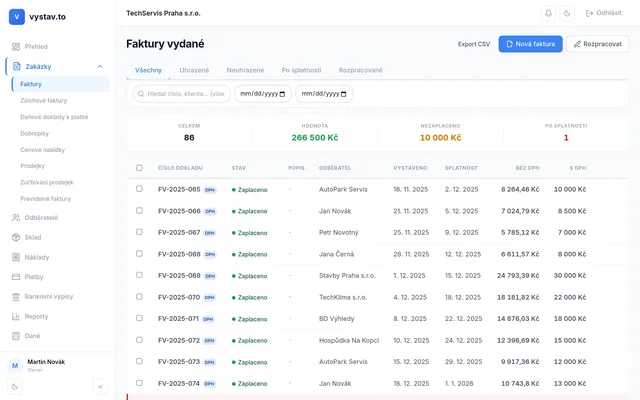This screenshot has width=640, height=400.
Task: Click the first mm/dd/yyyy date field
Action: 263,94
